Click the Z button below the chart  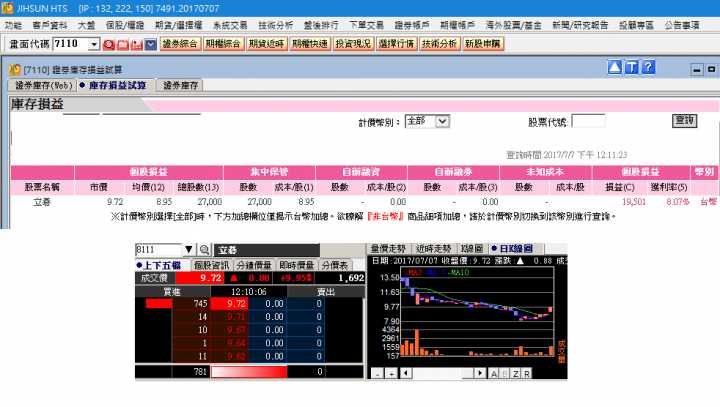click(x=516, y=373)
